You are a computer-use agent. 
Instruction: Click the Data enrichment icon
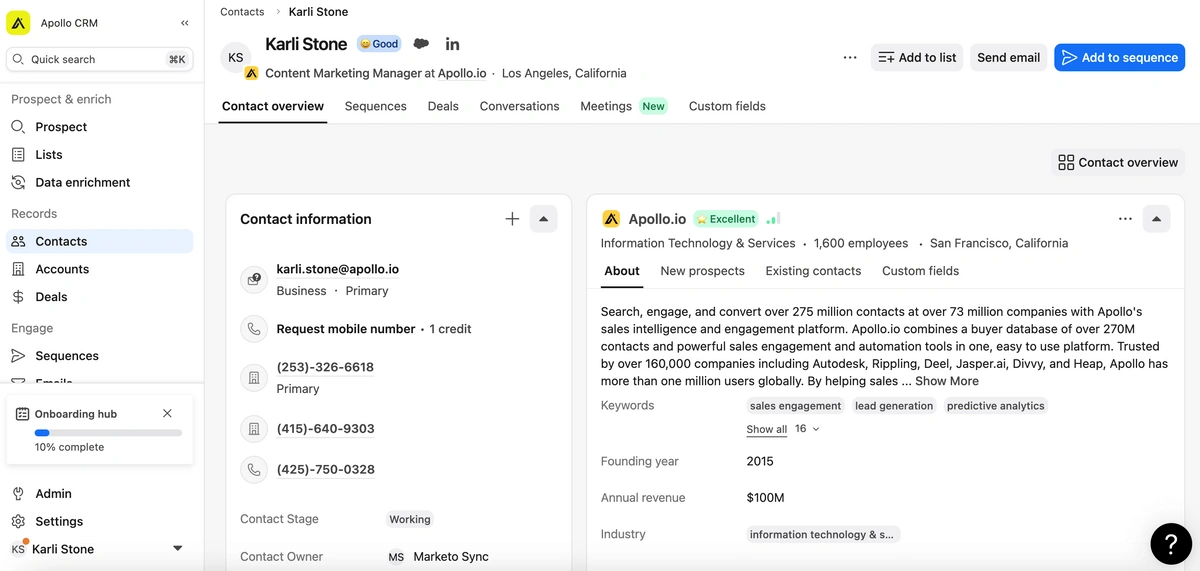[x=18, y=183]
